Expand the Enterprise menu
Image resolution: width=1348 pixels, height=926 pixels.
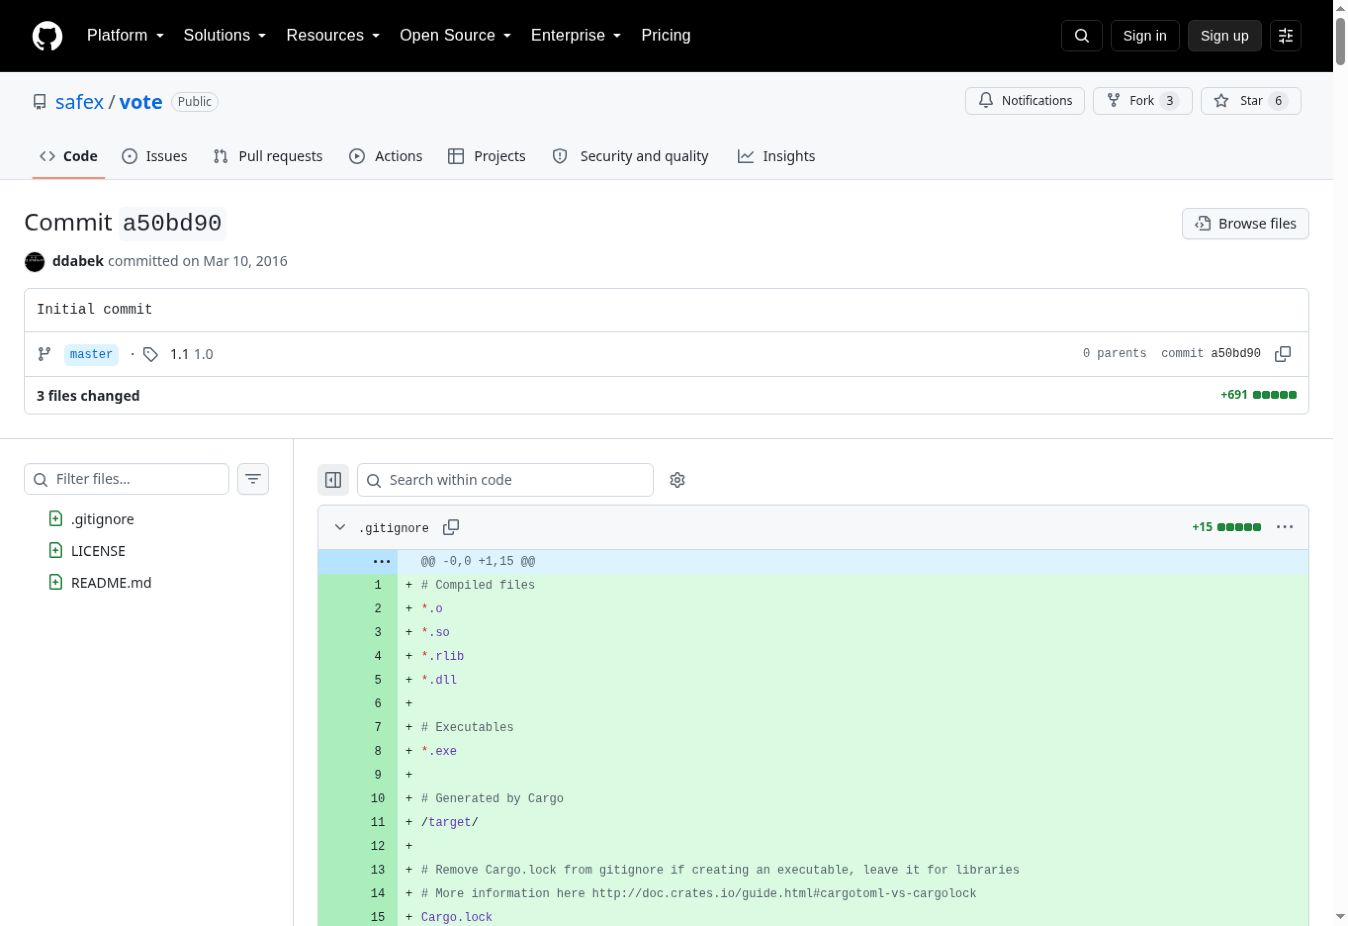pos(576,35)
